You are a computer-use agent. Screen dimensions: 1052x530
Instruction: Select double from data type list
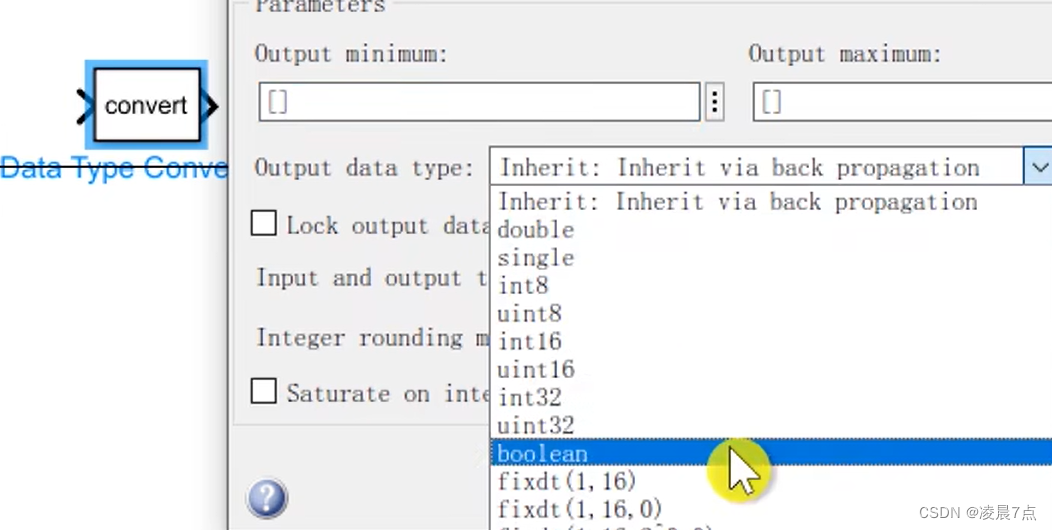(771, 229)
